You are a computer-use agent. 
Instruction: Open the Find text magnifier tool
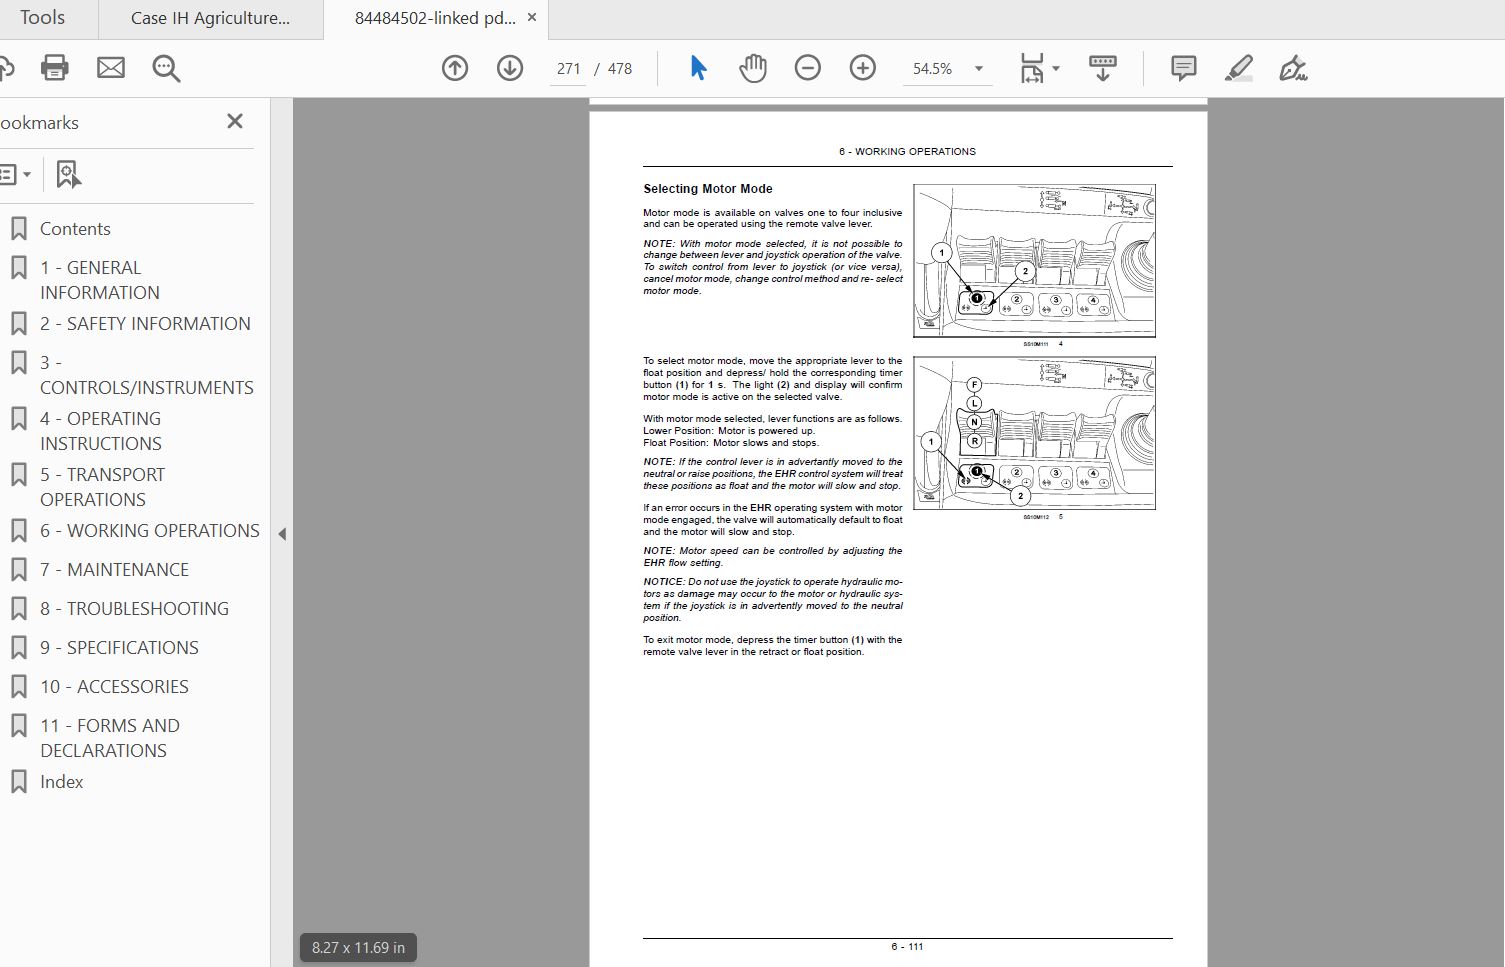[166, 68]
